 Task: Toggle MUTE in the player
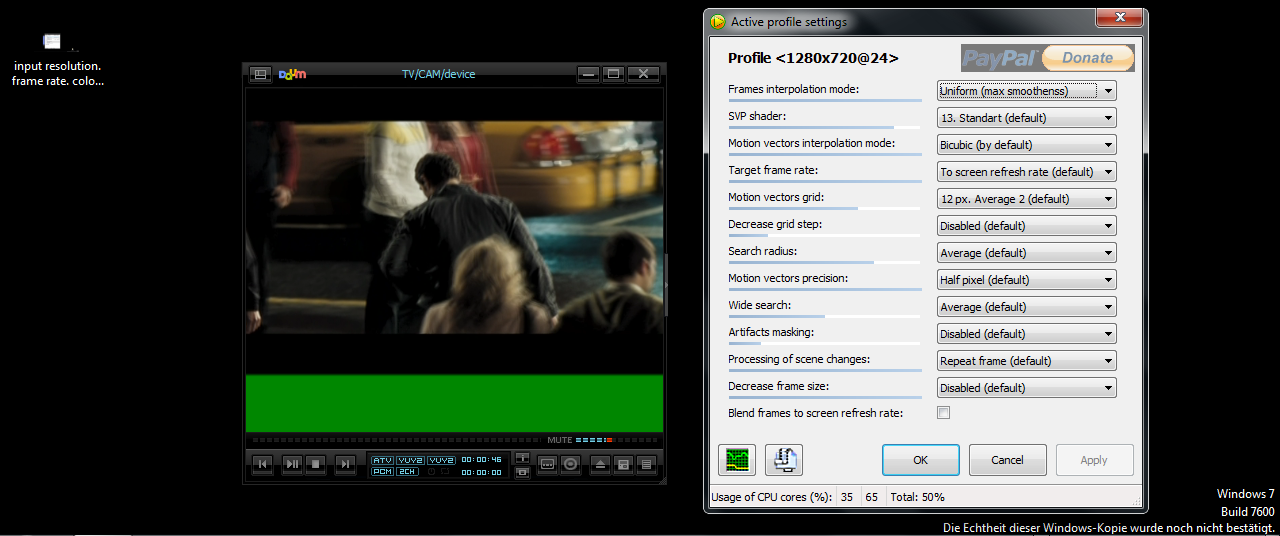coord(559,440)
